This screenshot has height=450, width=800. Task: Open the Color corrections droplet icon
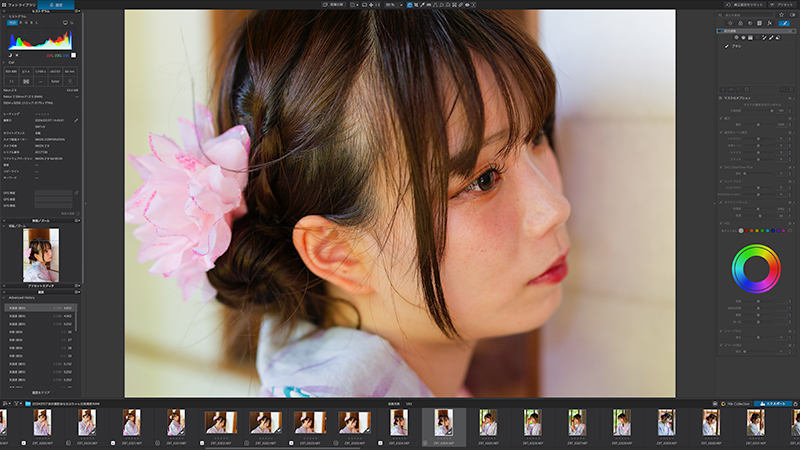(740, 23)
